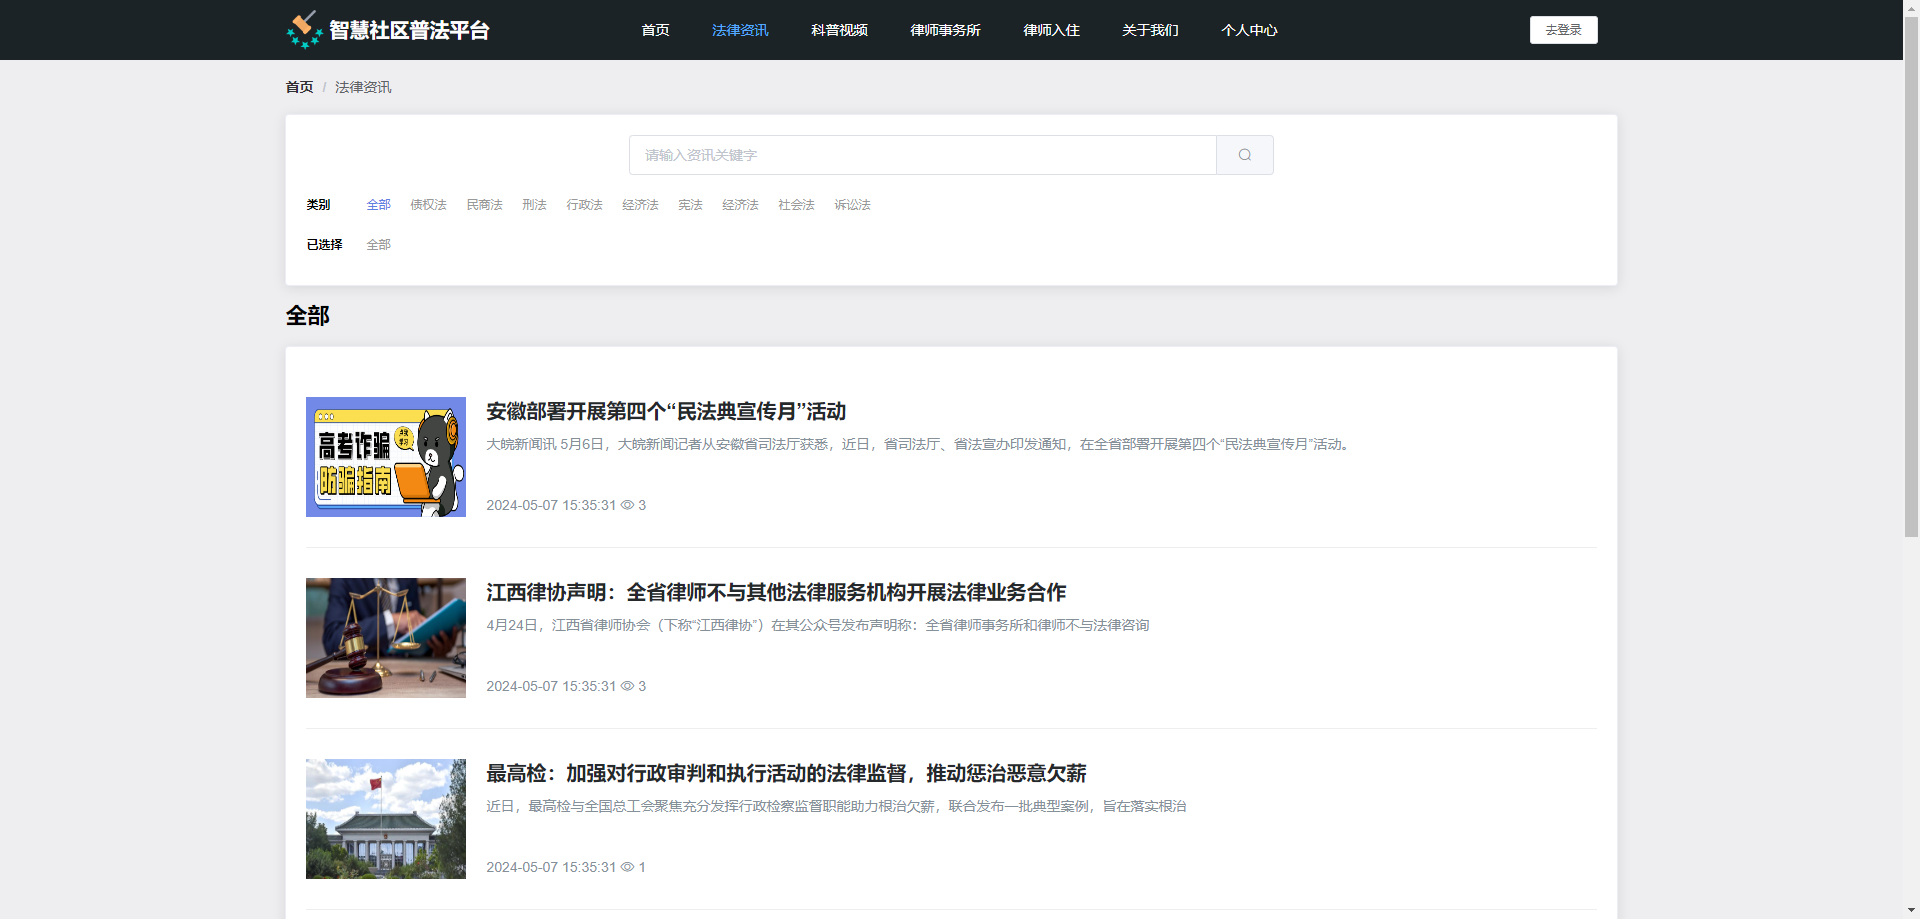Image resolution: width=1920 pixels, height=919 pixels.
Task: Filter by the 刑法 category
Action: (534, 205)
